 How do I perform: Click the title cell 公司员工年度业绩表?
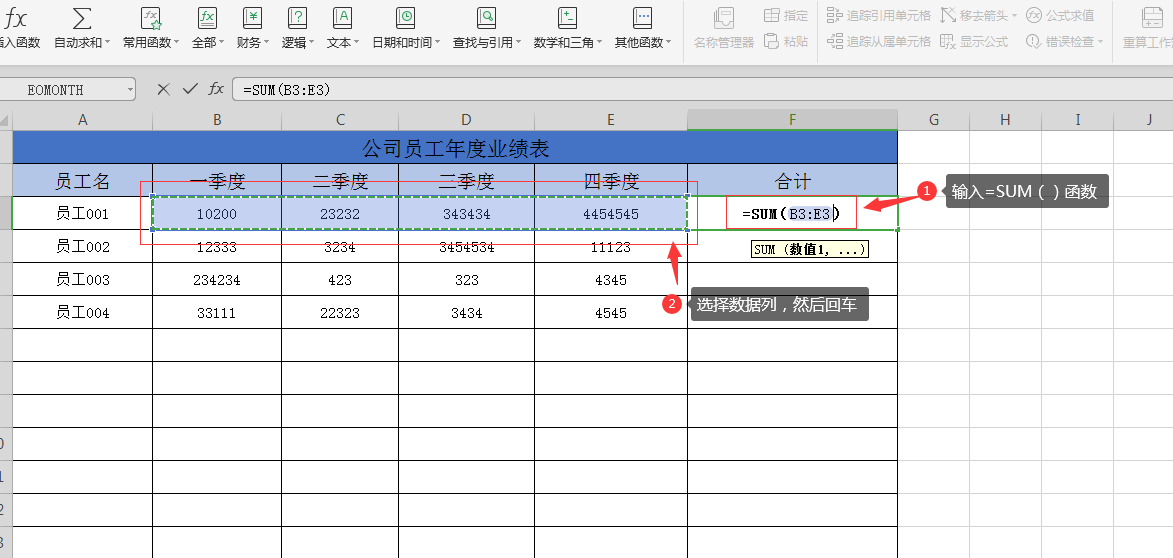455,147
